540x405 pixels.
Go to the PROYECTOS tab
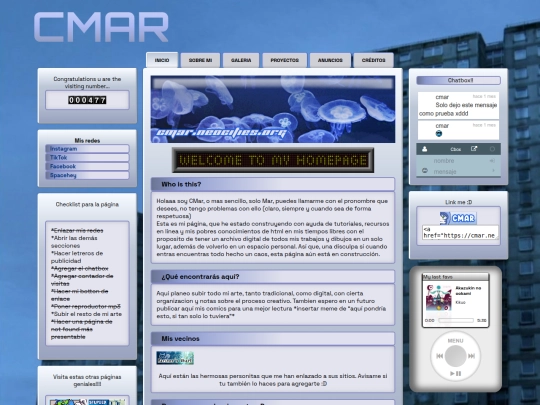[x=284, y=60]
